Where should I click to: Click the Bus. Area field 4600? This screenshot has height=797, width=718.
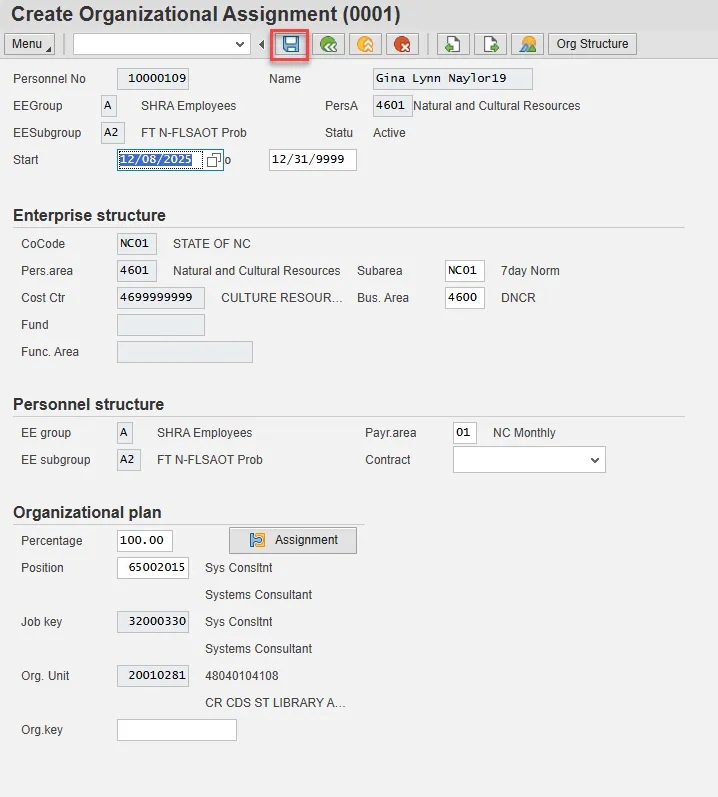tap(464, 298)
